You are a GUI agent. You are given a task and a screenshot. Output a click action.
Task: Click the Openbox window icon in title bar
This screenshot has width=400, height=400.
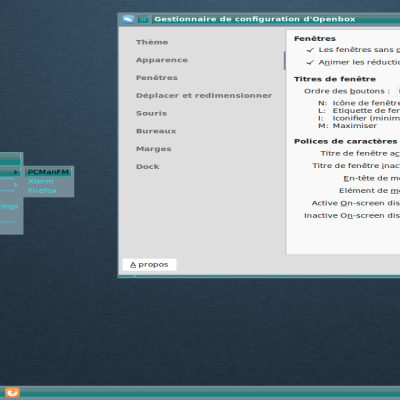point(128,20)
